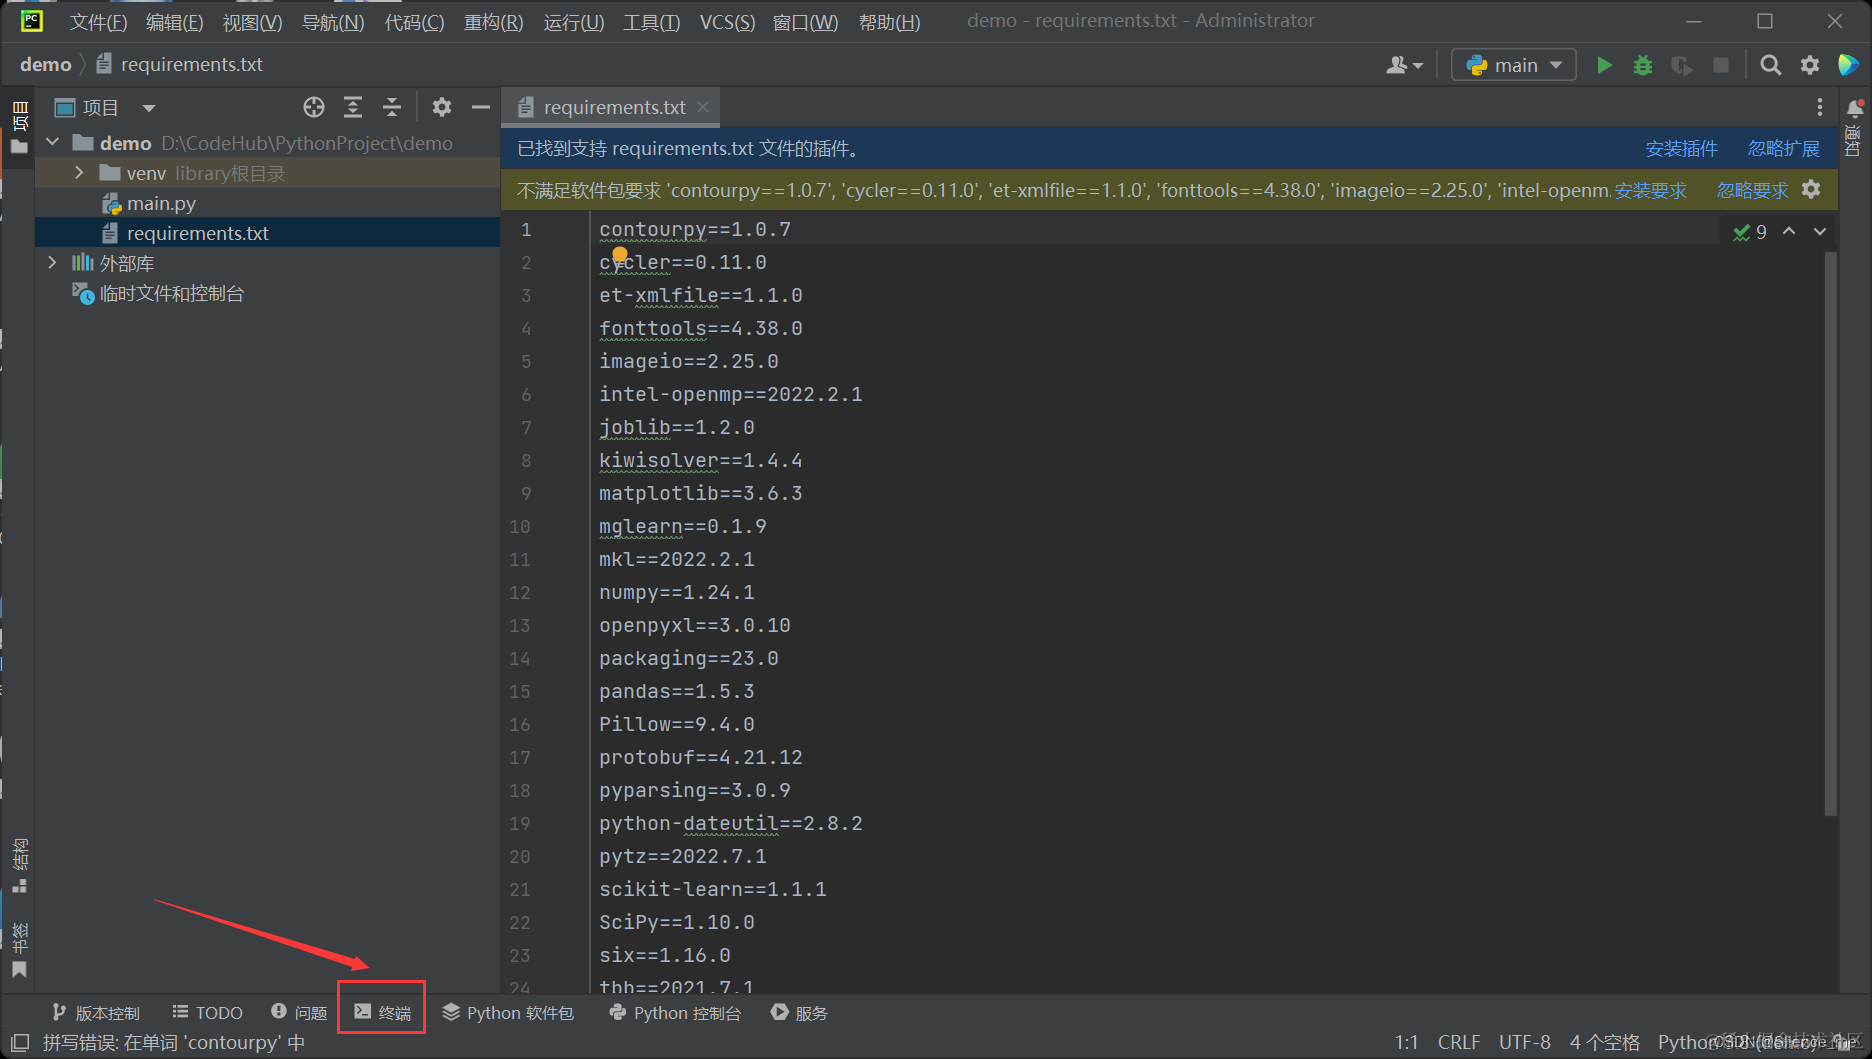Click 4 个空格 indent setting in status bar
This screenshot has width=1872, height=1059.
click(x=1605, y=1043)
